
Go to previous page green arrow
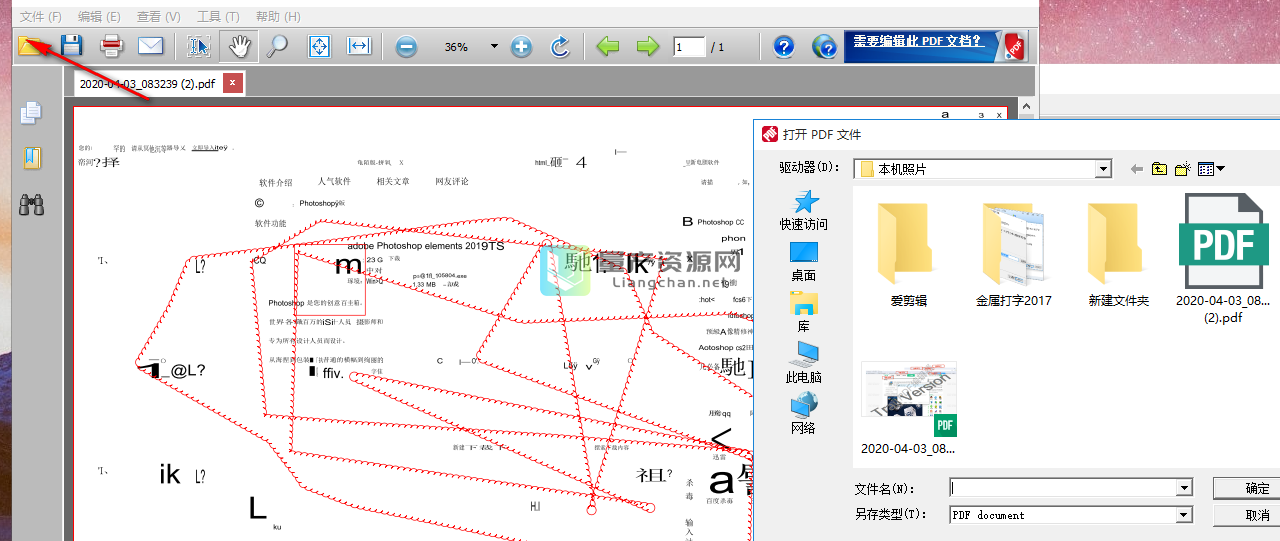(608, 46)
